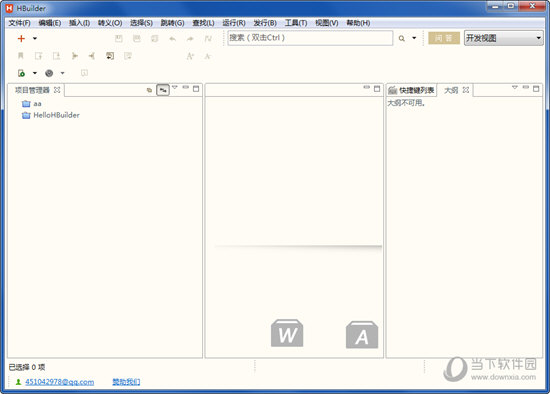The image size is (550, 394).
Task: Open the 选择(S) menu
Action: click(141, 23)
